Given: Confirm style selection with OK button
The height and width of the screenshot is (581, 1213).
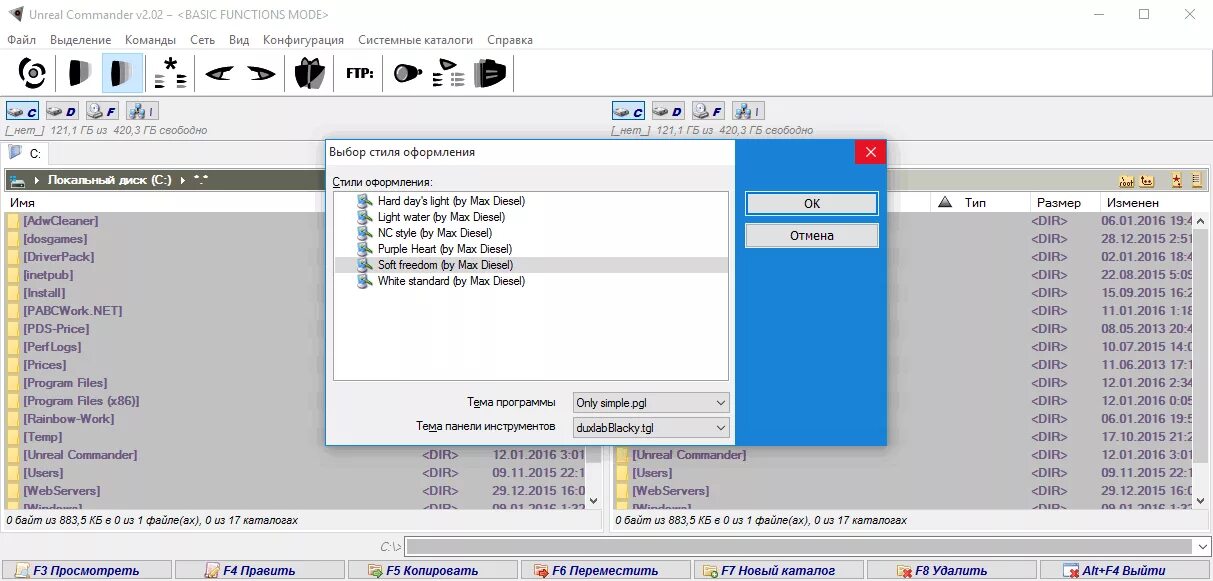Looking at the screenshot, I should [x=812, y=203].
